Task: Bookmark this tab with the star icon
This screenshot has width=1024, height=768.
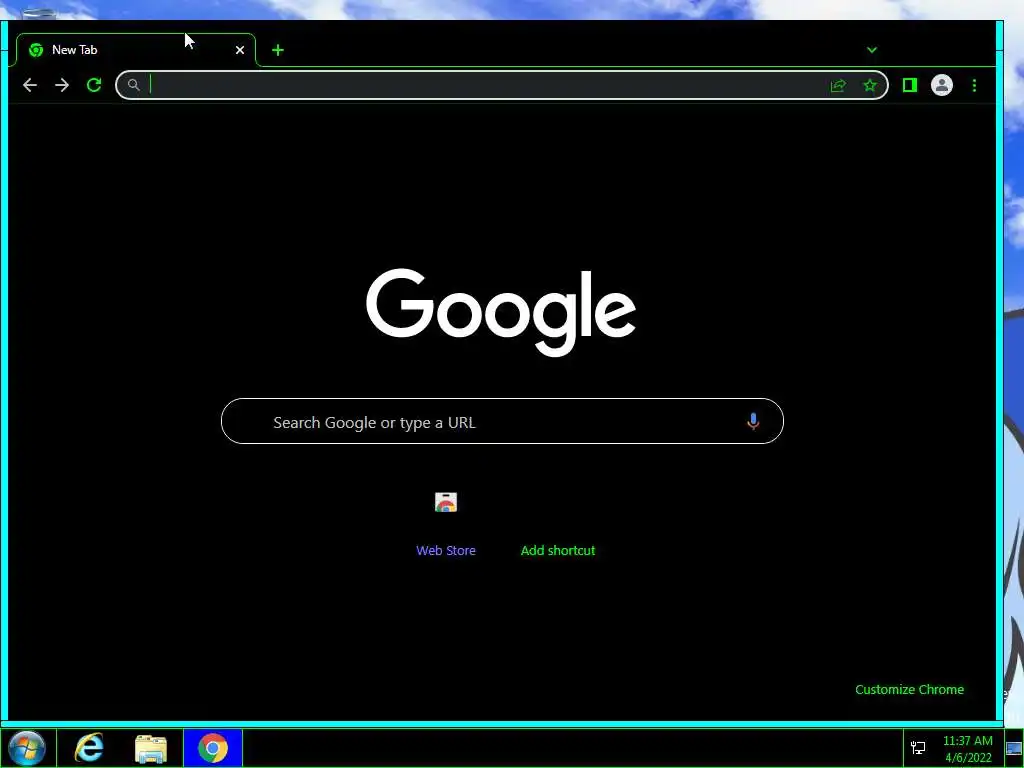Action: 870,86
